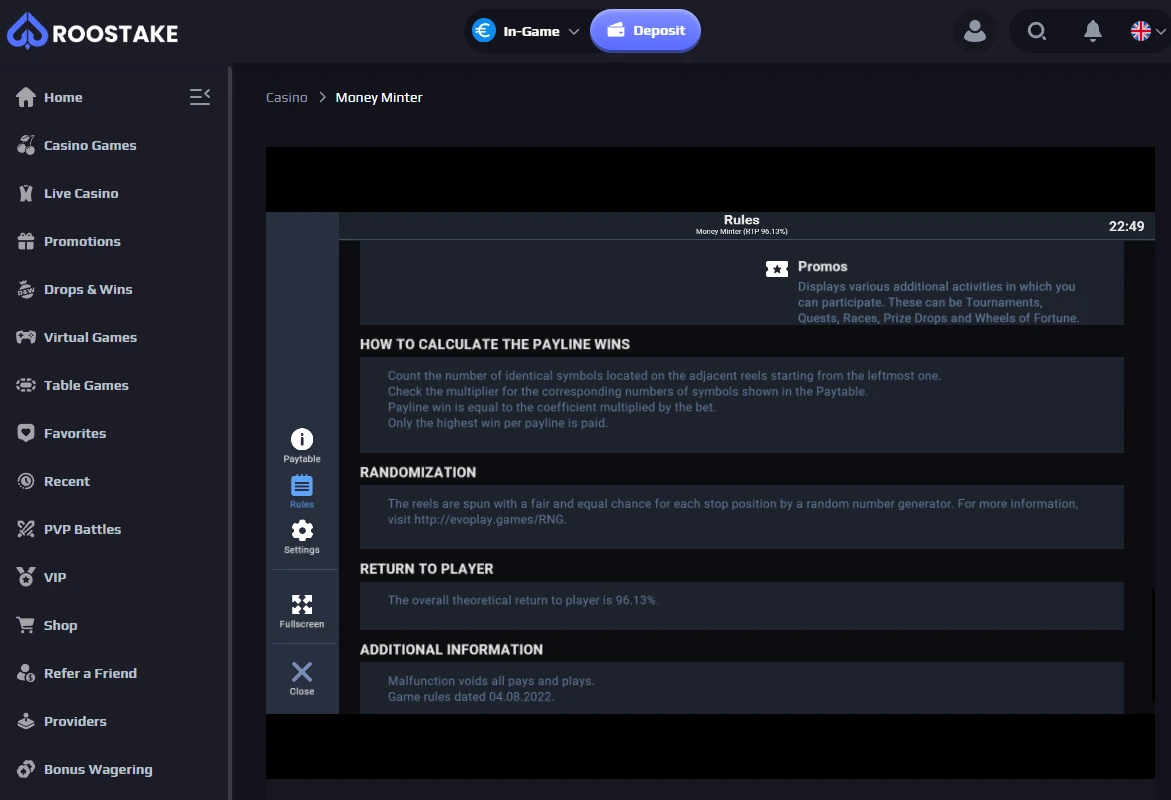Open the Promotions menu item
The height and width of the screenshot is (800, 1171).
82,241
